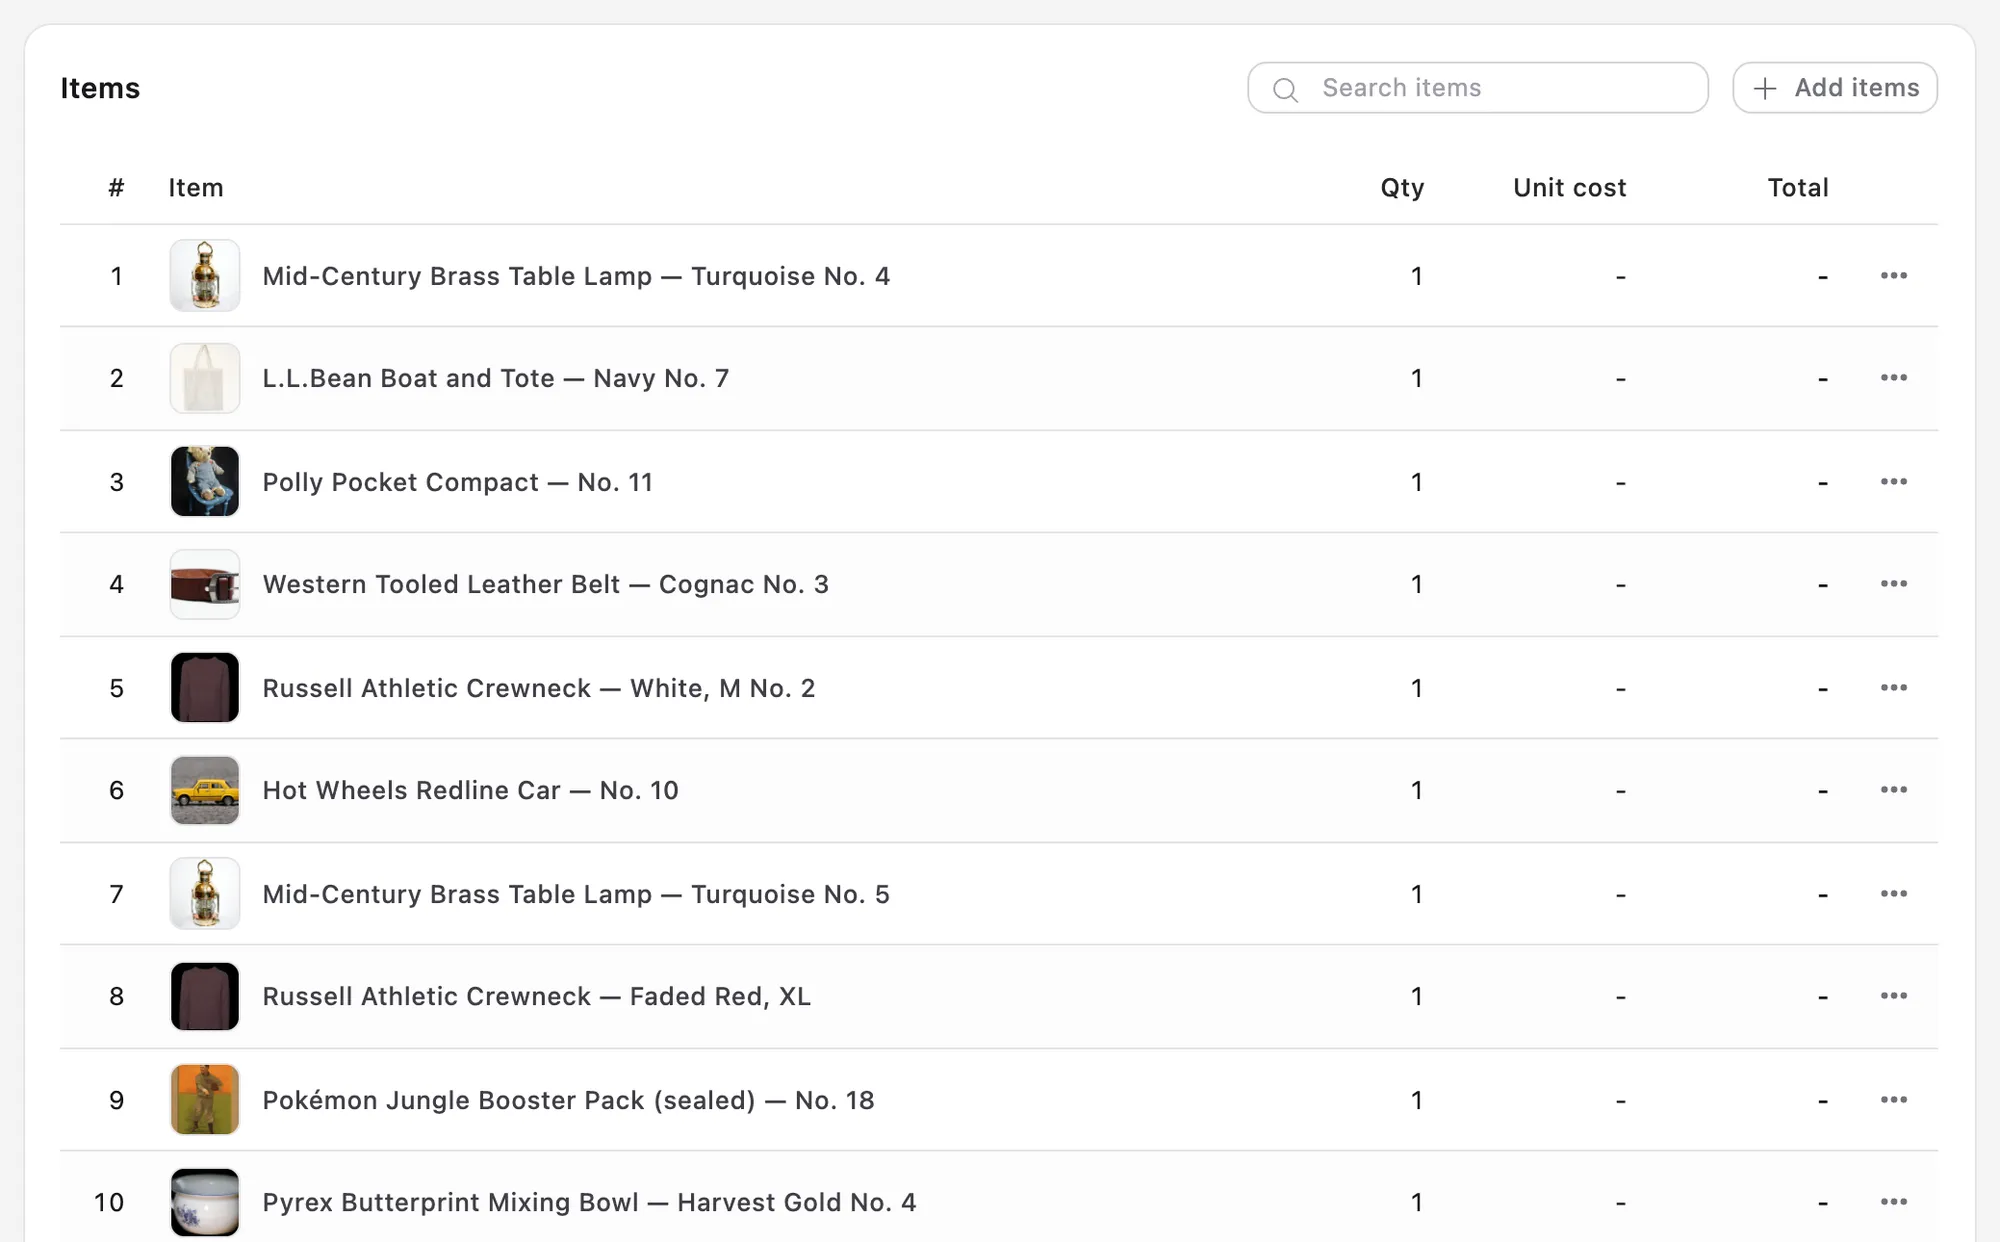This screenshot has height=1242, width=2000.
Task: Click unit cost dash in Hot Wheels row
Action: (1620, 791)
